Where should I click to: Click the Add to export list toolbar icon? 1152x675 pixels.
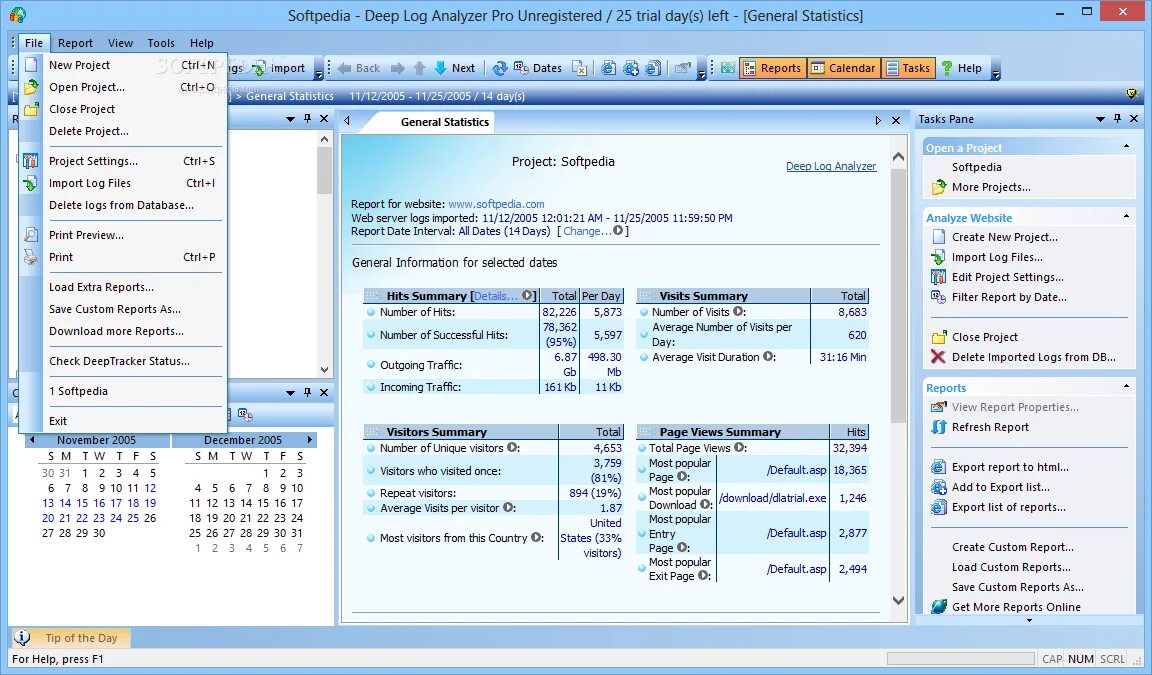click(630, 68)
